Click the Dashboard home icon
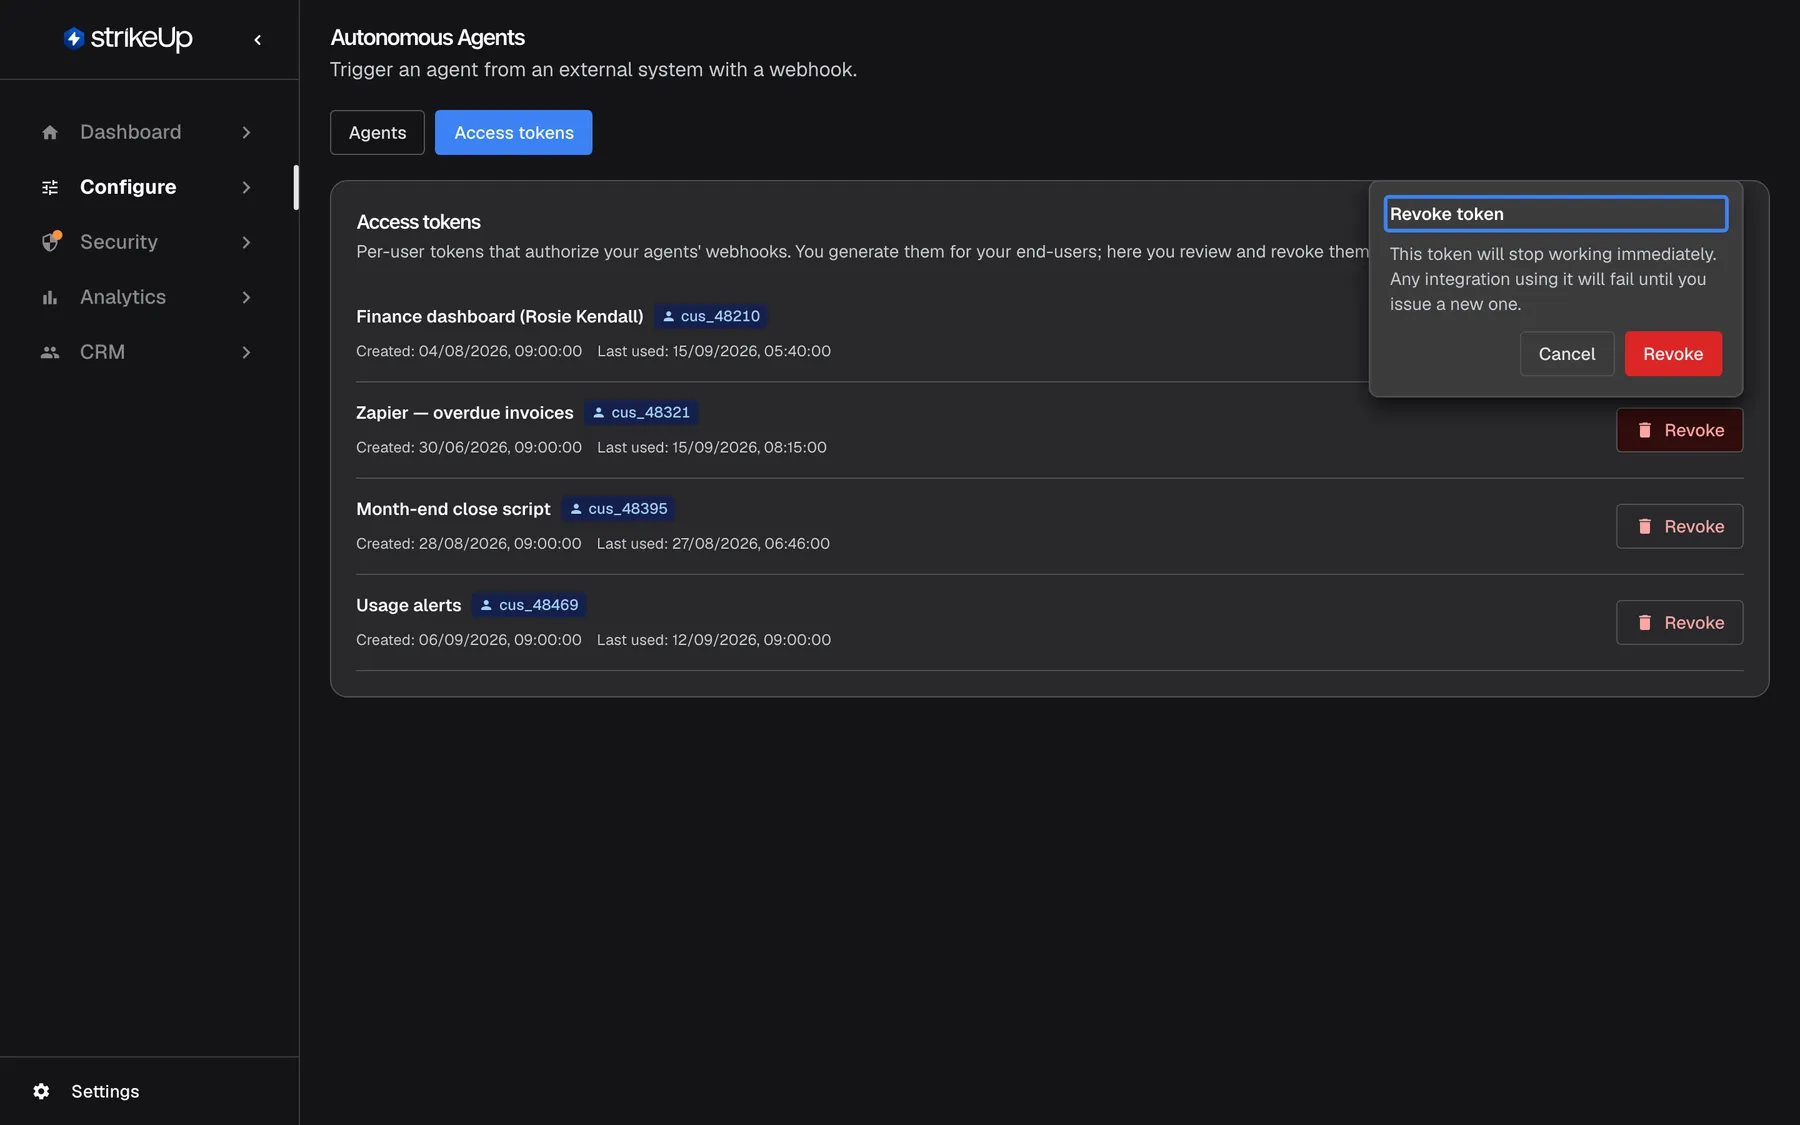 point(50,132)
